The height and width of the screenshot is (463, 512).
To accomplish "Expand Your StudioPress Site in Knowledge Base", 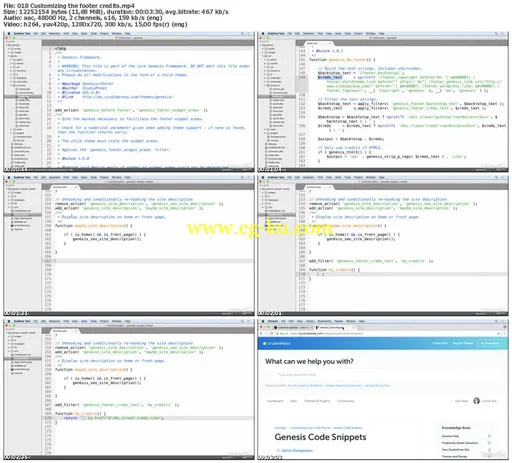I will tap(489, 450).
